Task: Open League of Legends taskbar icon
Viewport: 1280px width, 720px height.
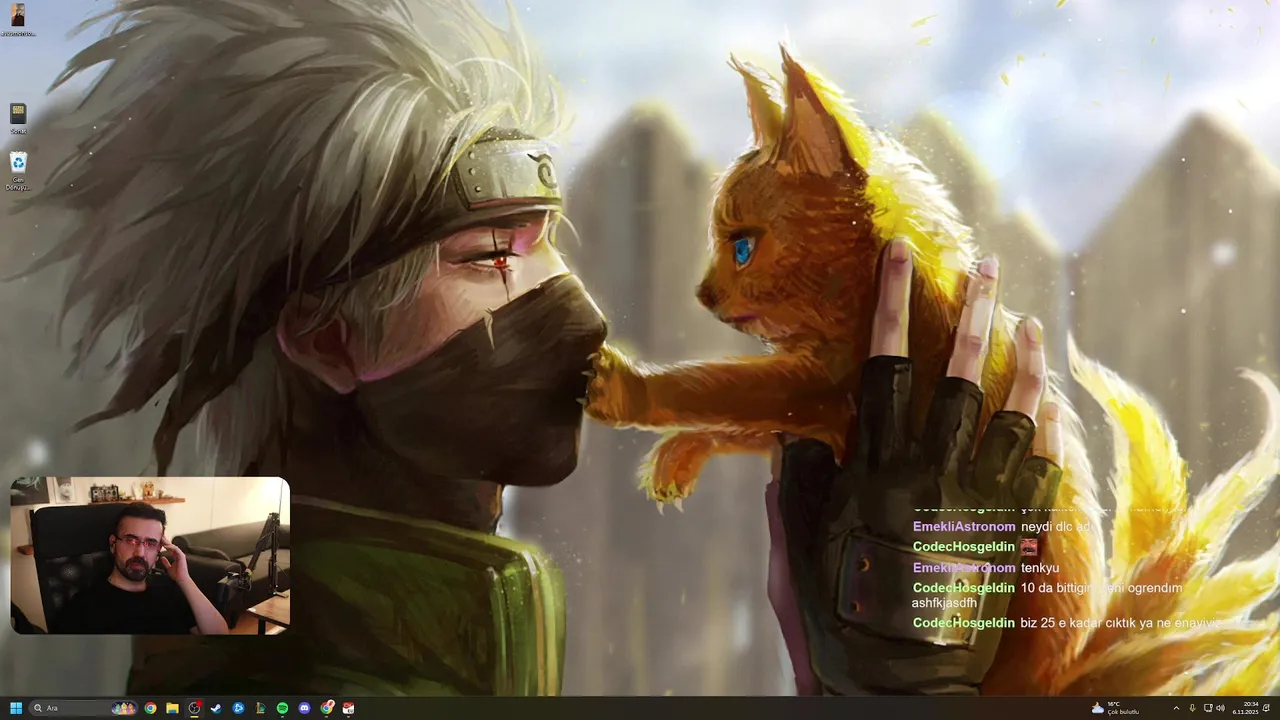Action: [x=260, y=708]
